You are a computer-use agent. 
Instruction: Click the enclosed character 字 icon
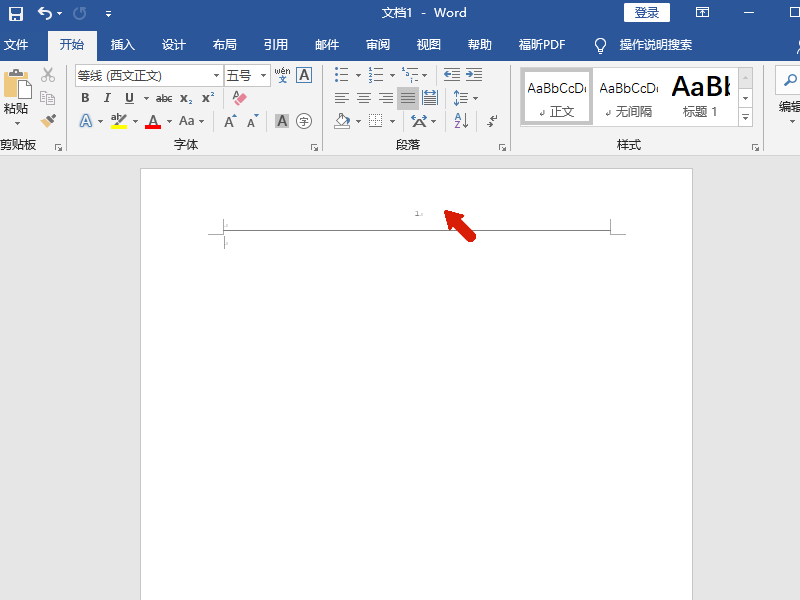304,121
